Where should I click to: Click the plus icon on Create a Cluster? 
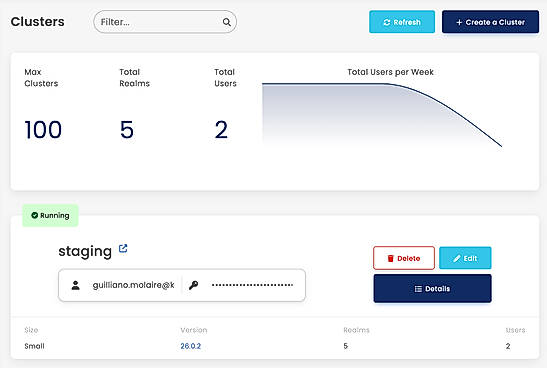[x=459, y=22]
